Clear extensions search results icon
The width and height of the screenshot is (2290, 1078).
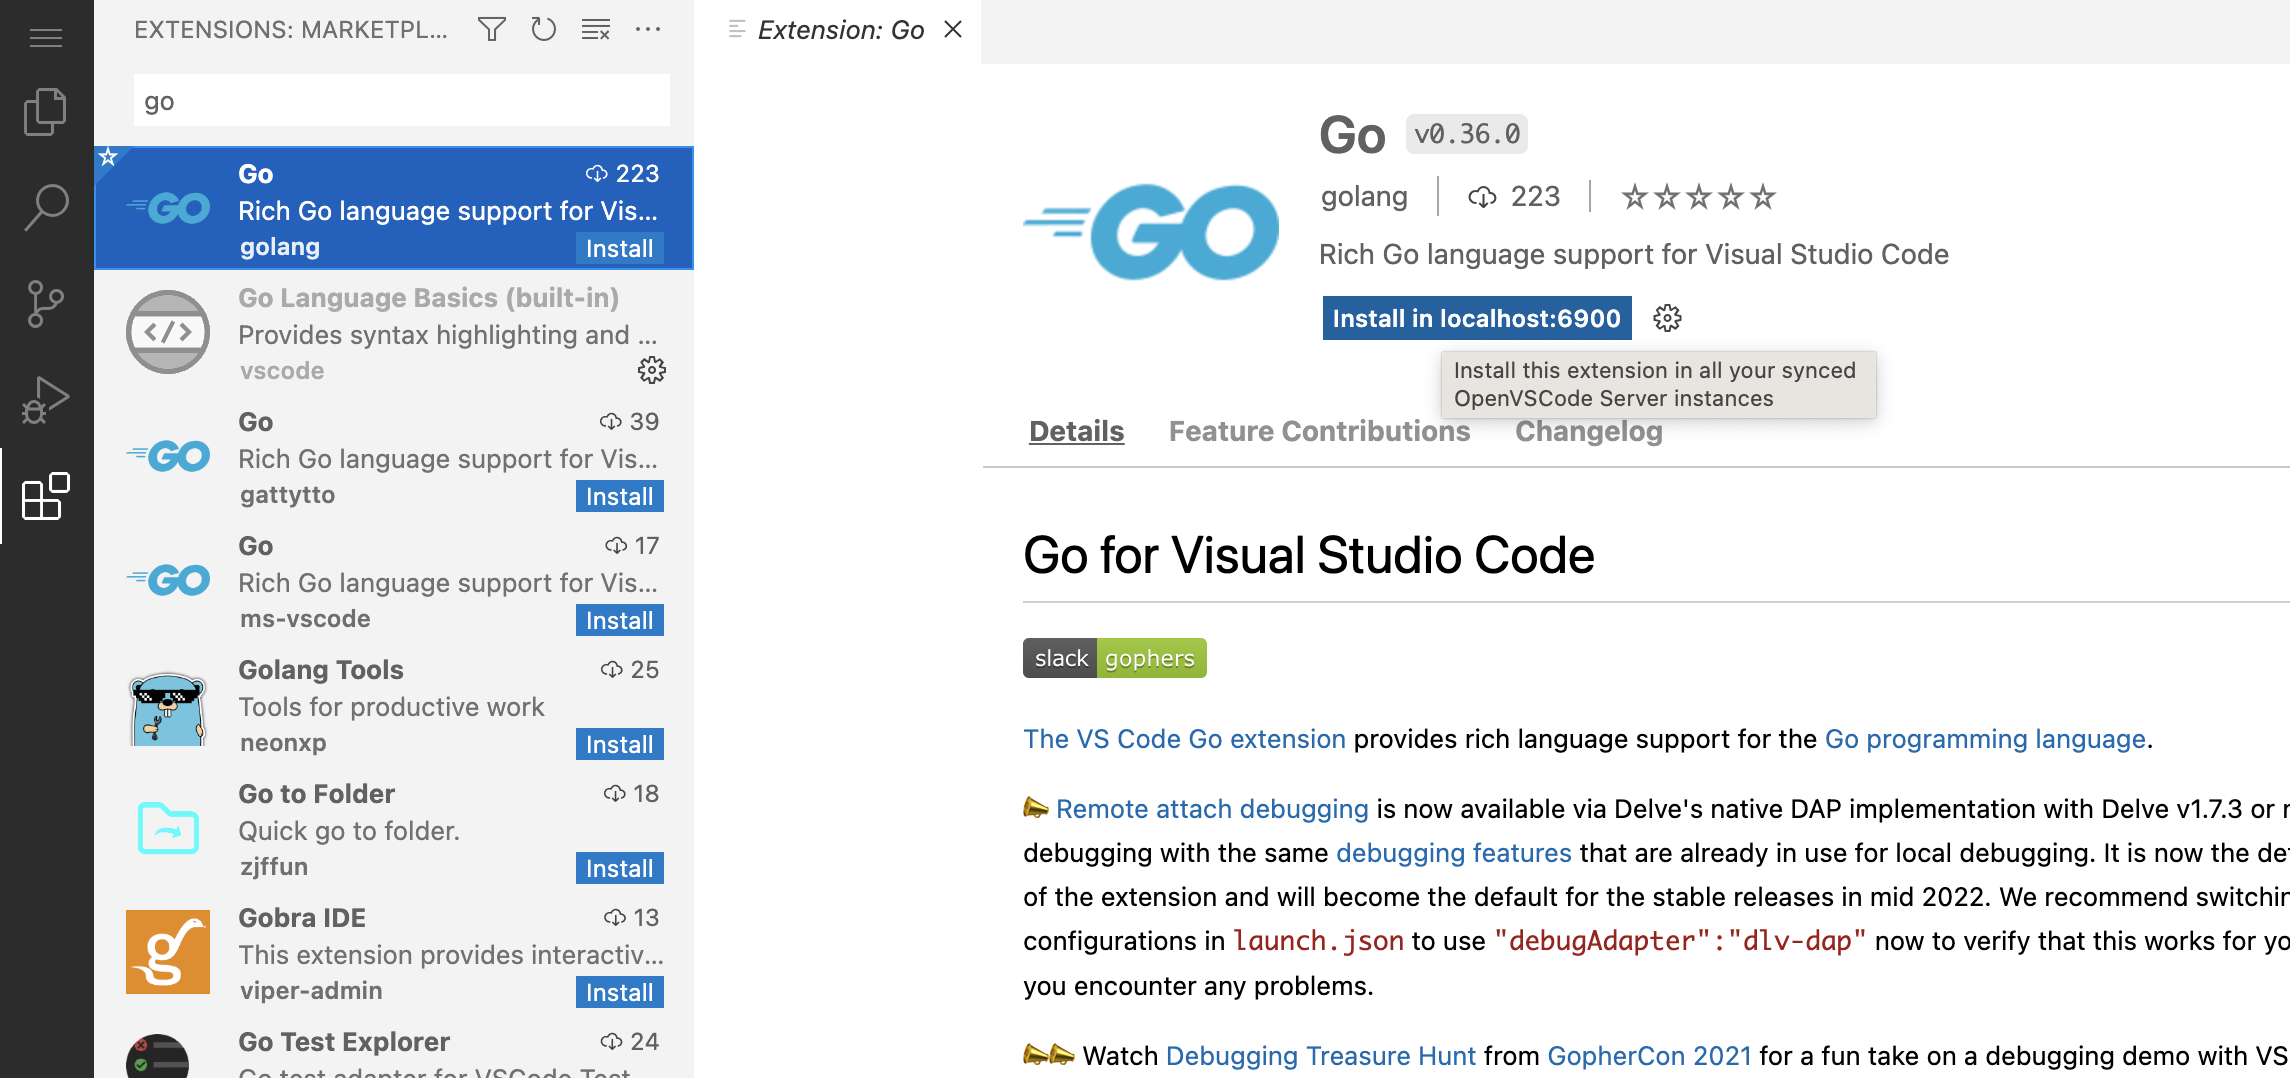(x=596, y=30)
